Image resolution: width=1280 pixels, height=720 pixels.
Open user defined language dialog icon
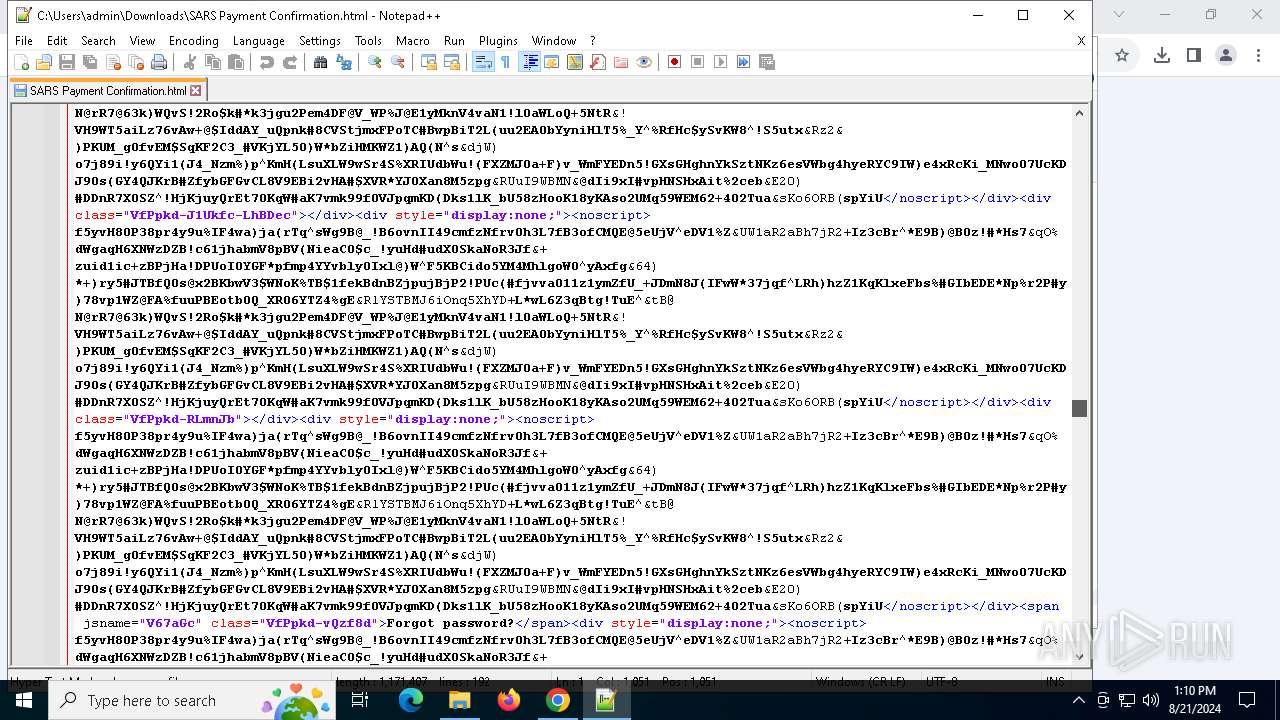coord(552,62)
